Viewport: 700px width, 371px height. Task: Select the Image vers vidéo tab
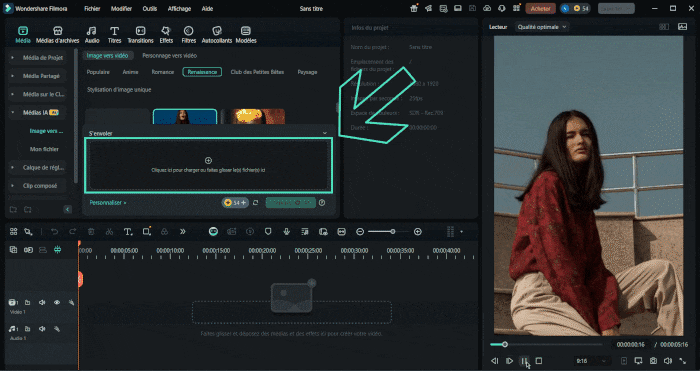click(x=107, y=56)
